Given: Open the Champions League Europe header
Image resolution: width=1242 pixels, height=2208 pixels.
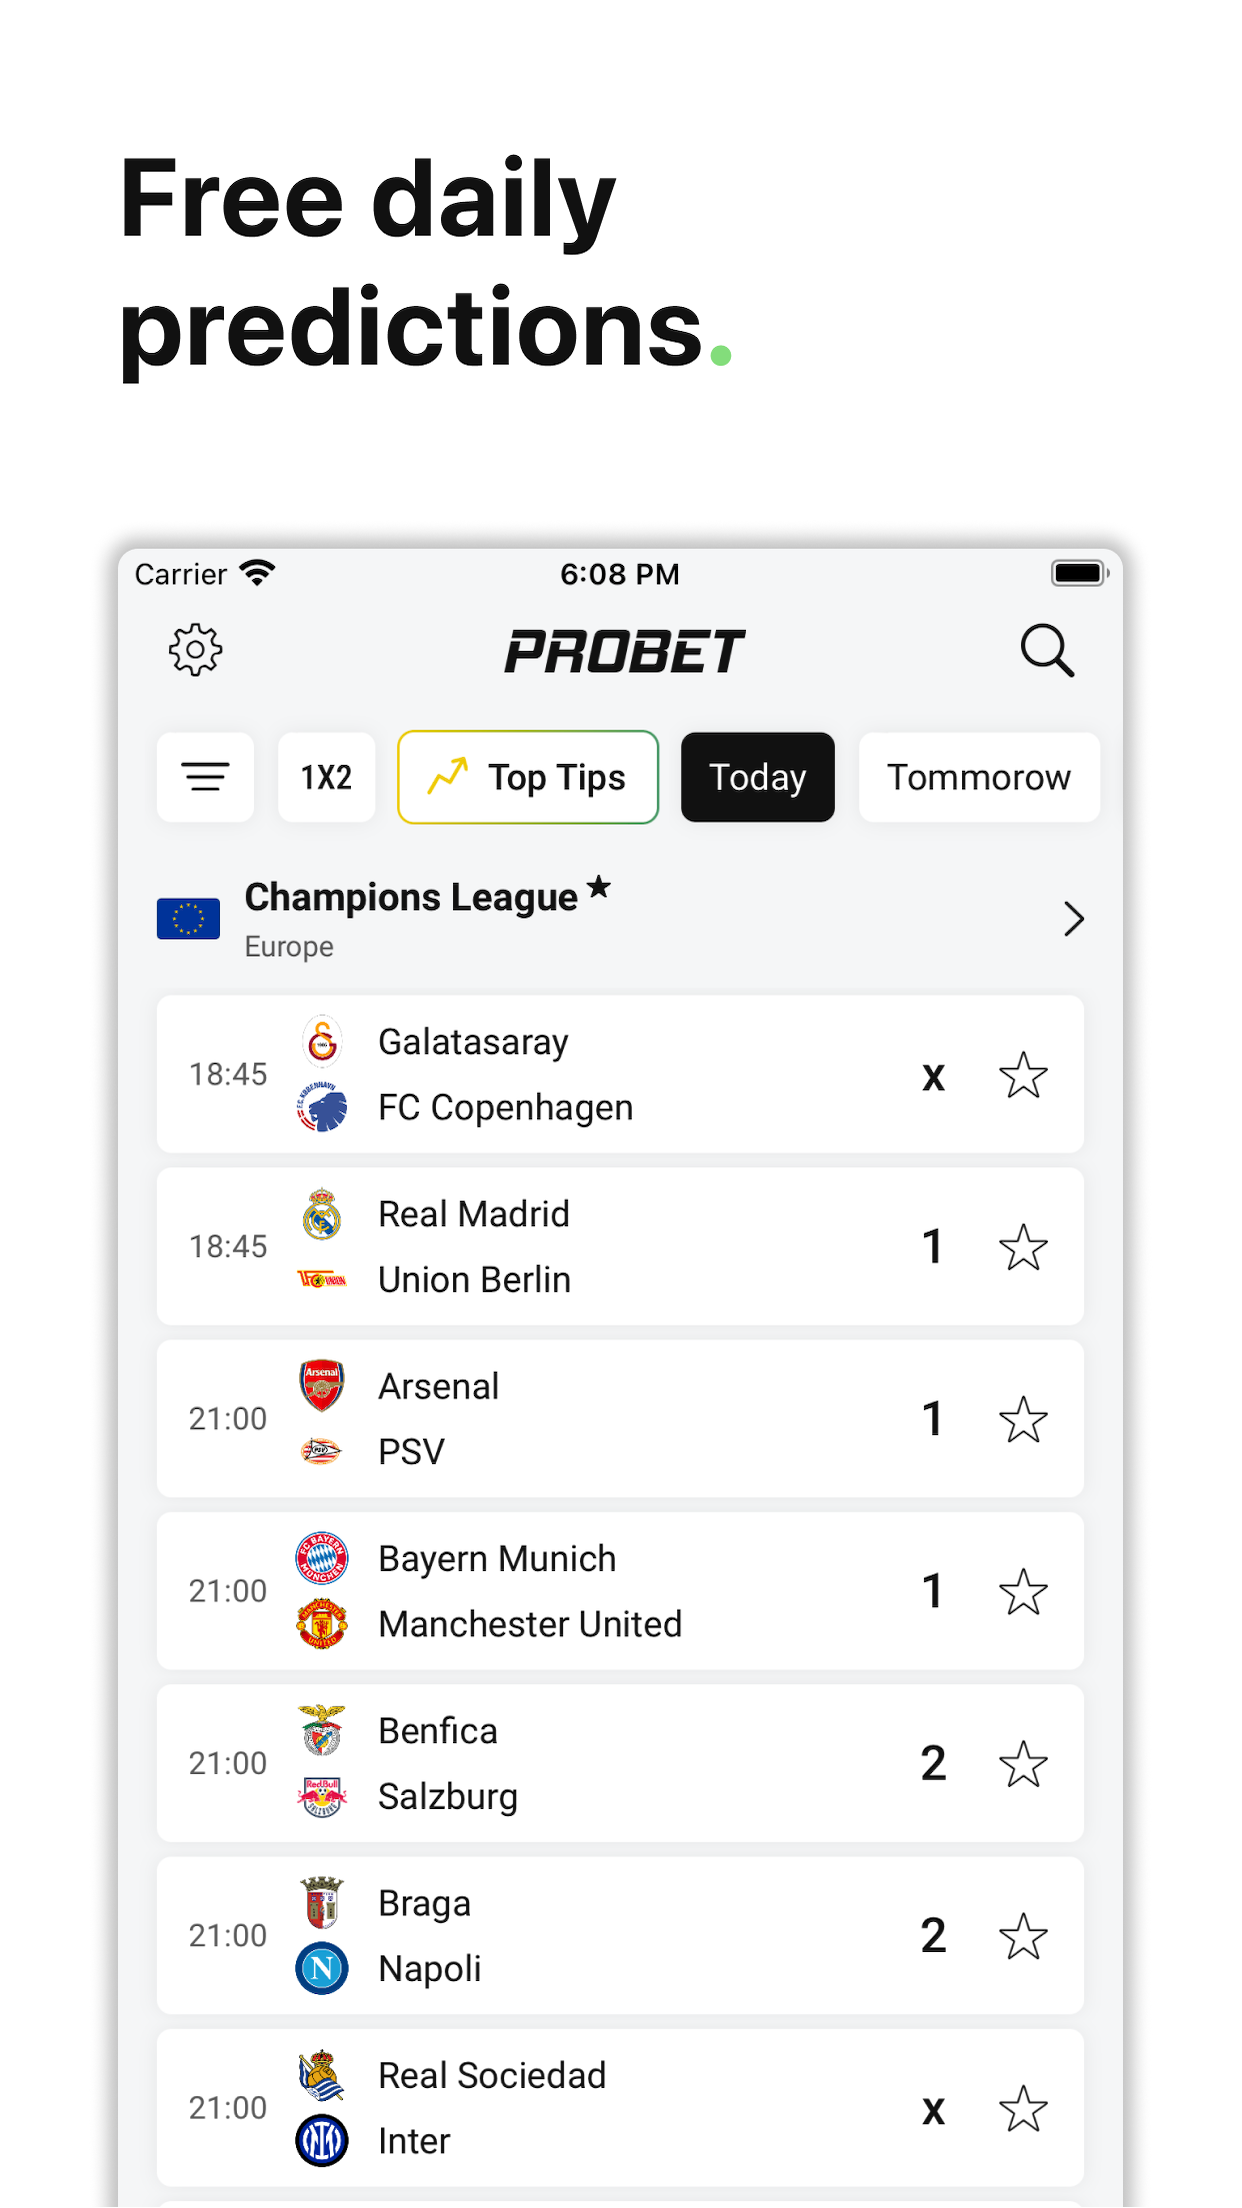Looking at the screenshot, I should 620,919.
